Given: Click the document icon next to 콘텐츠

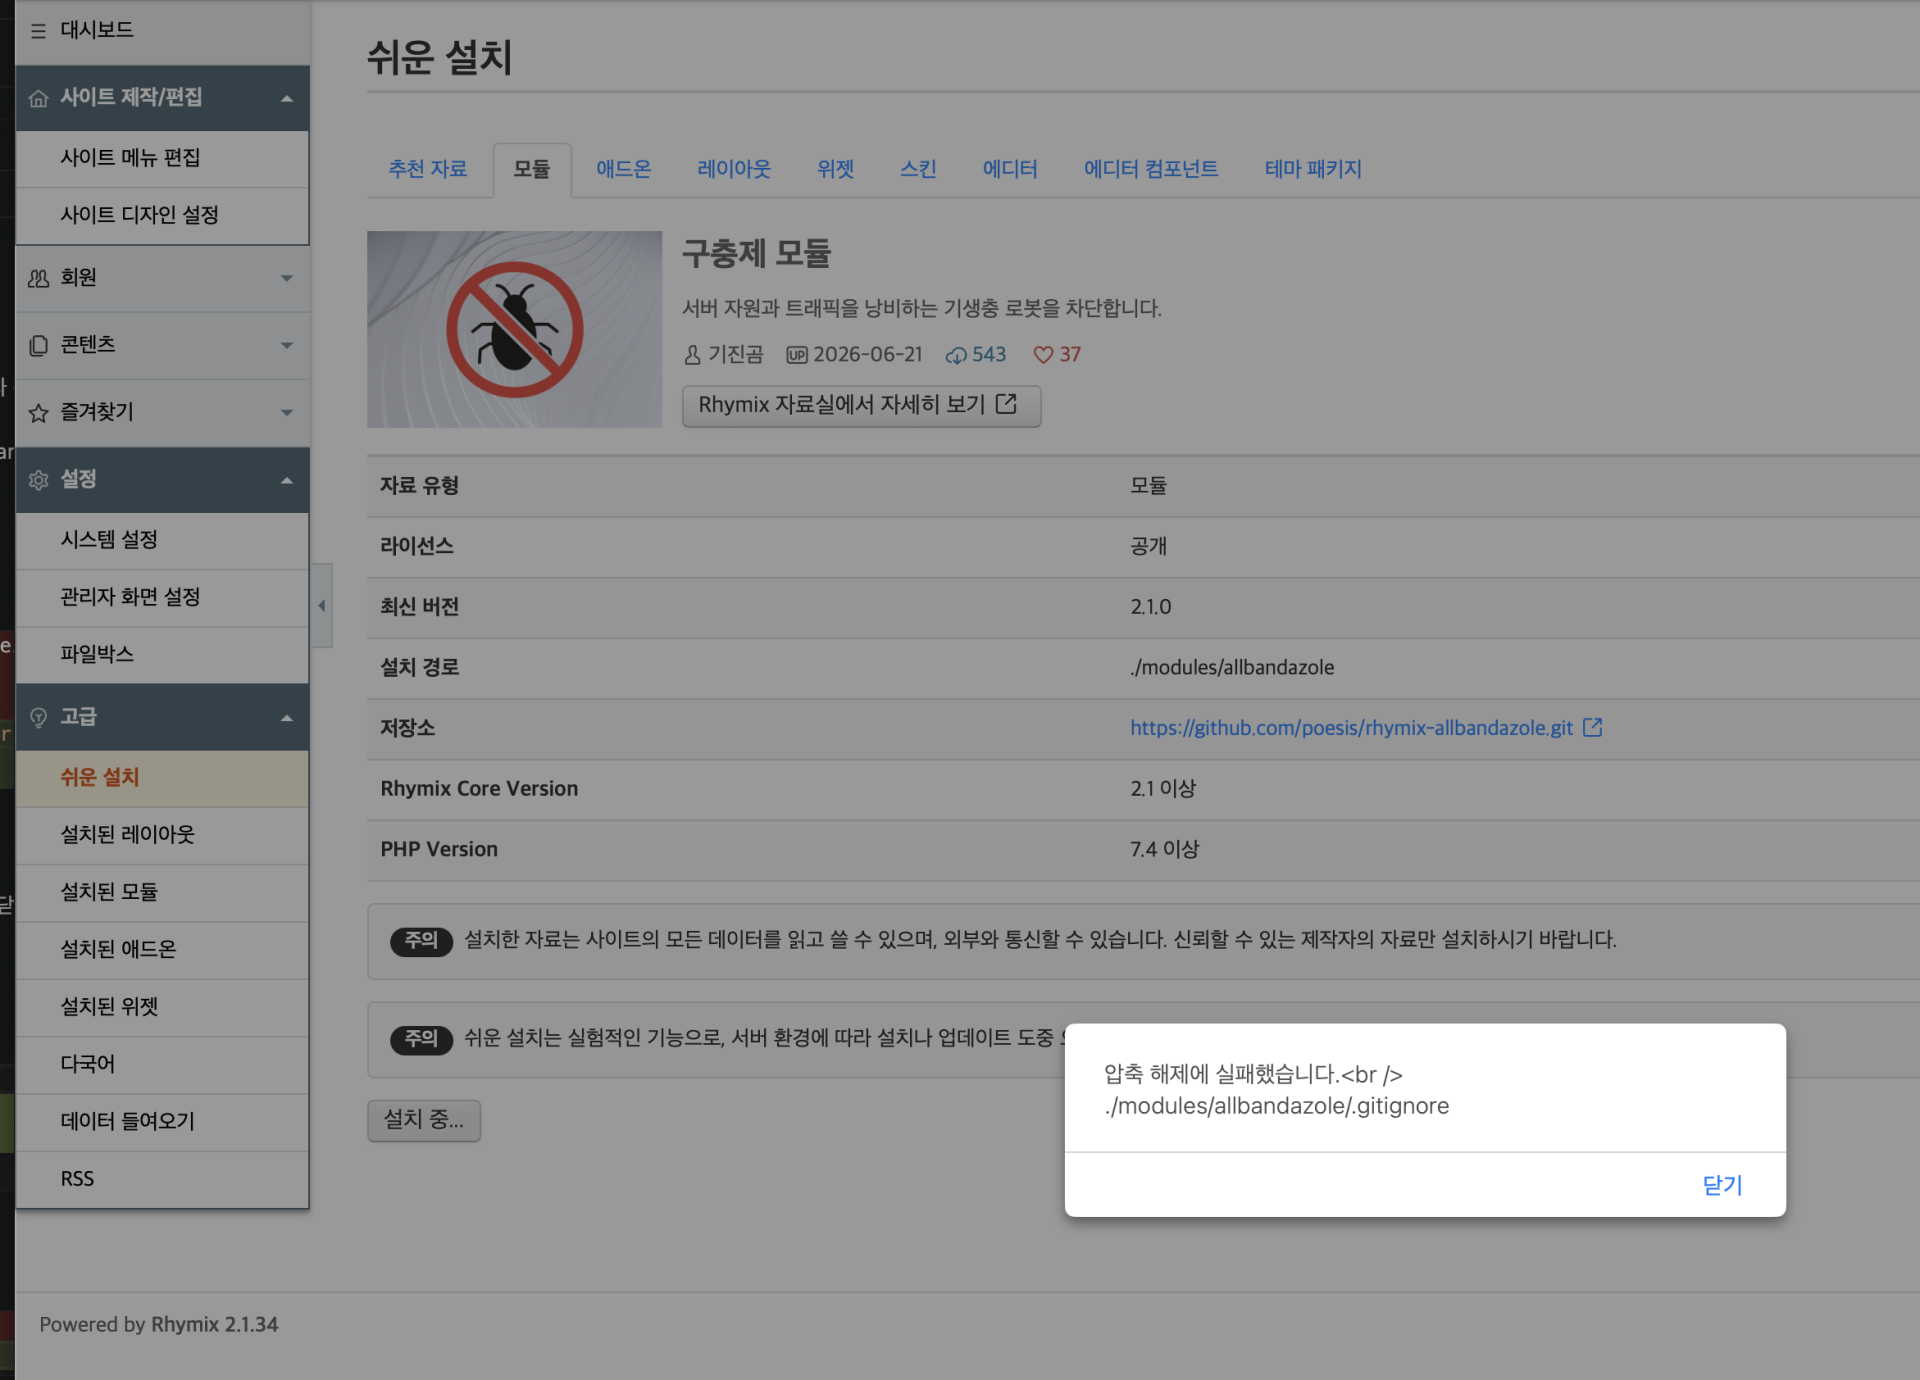Looking at the screenshot, I should click(x=38, y=345).
